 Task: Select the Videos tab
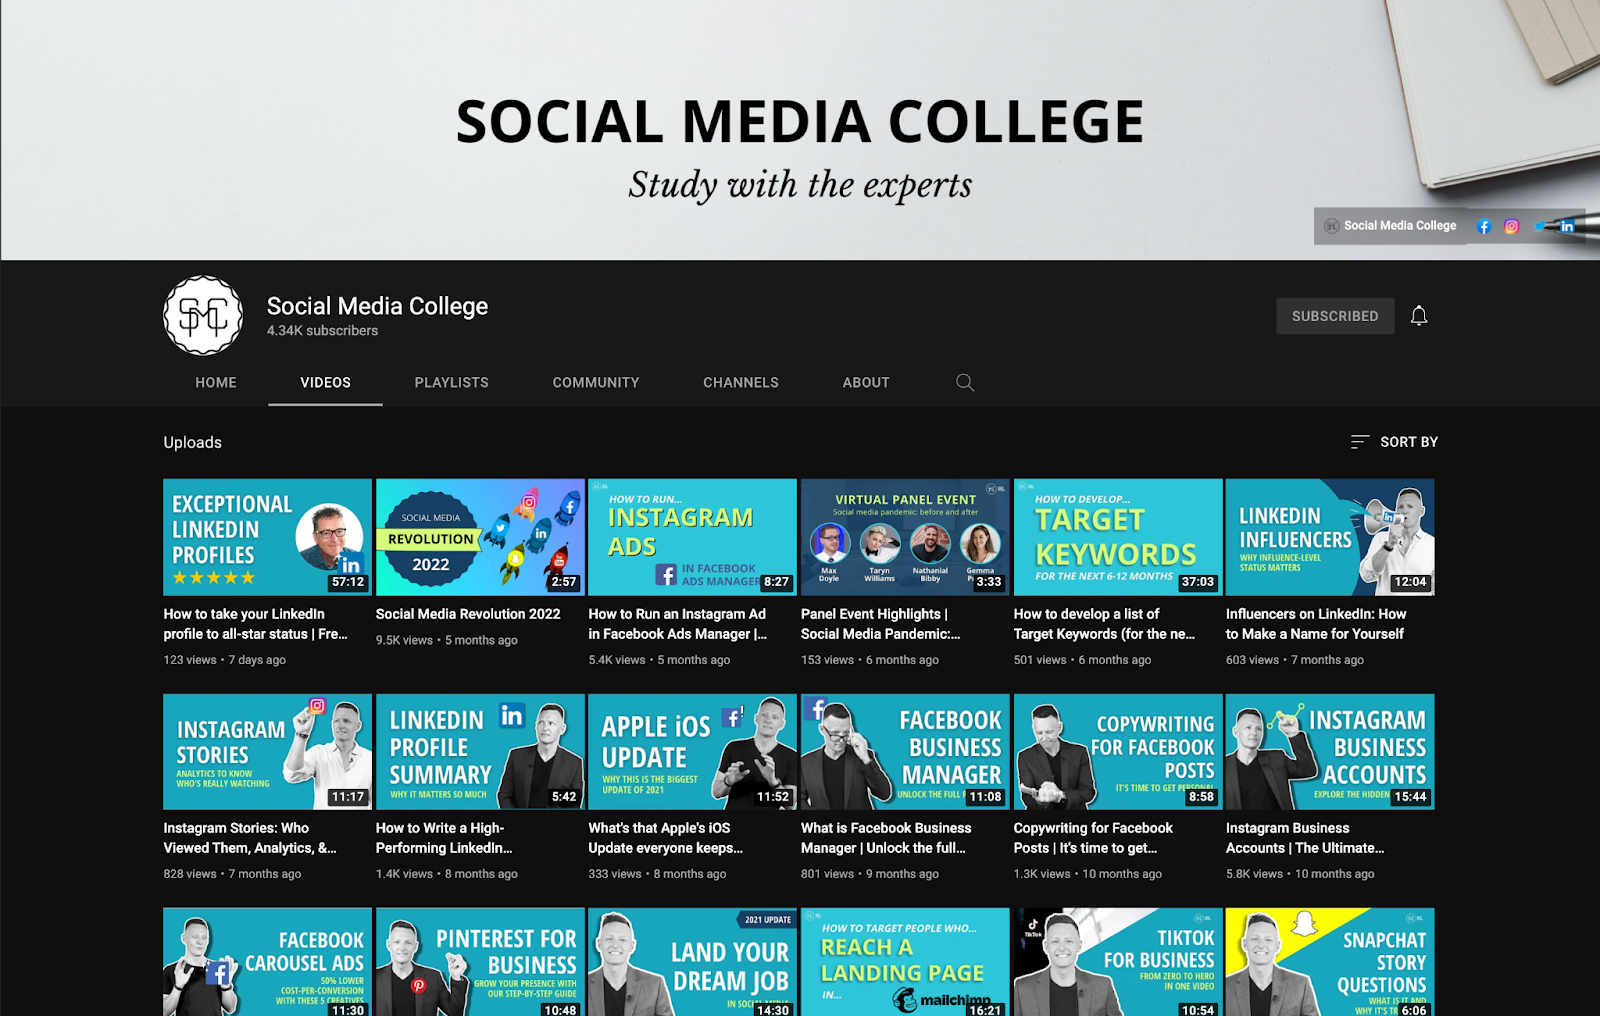(x=325, y=382)
